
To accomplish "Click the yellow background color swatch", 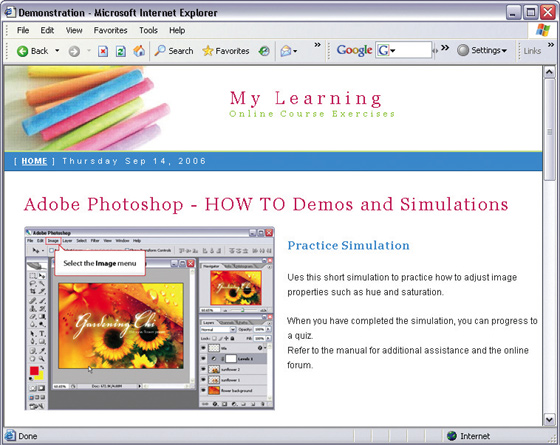I will [42, 378].
